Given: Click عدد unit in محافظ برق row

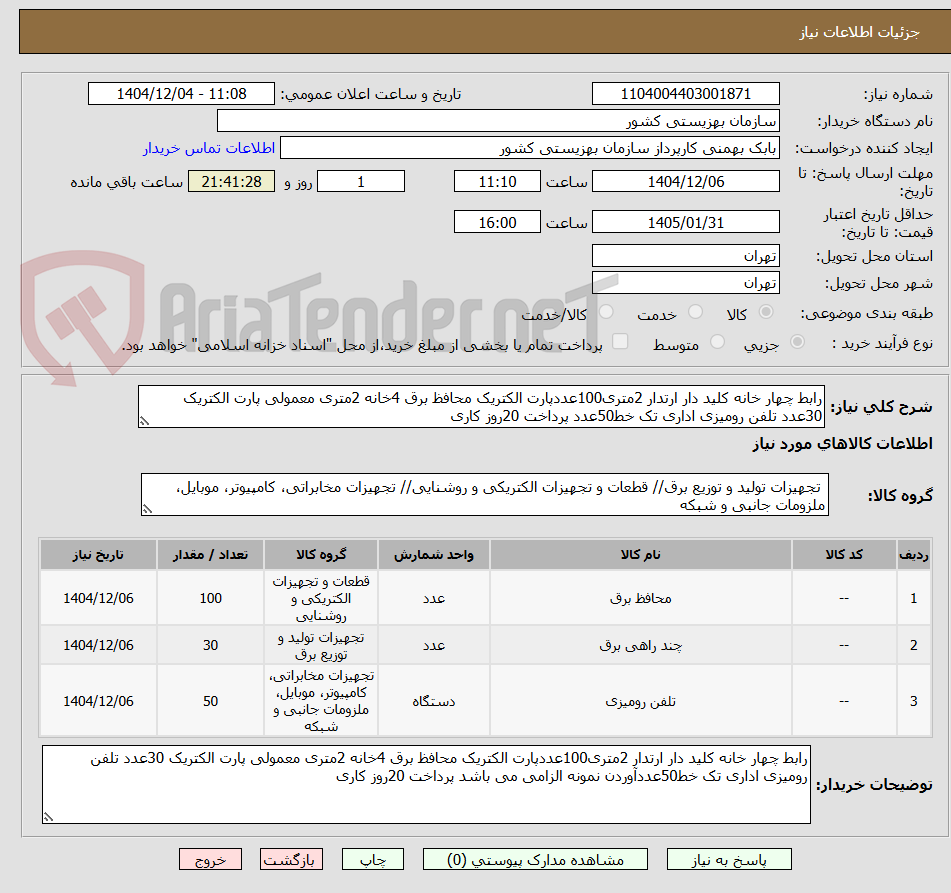Looking at the screenshot, I should [434, 598].
